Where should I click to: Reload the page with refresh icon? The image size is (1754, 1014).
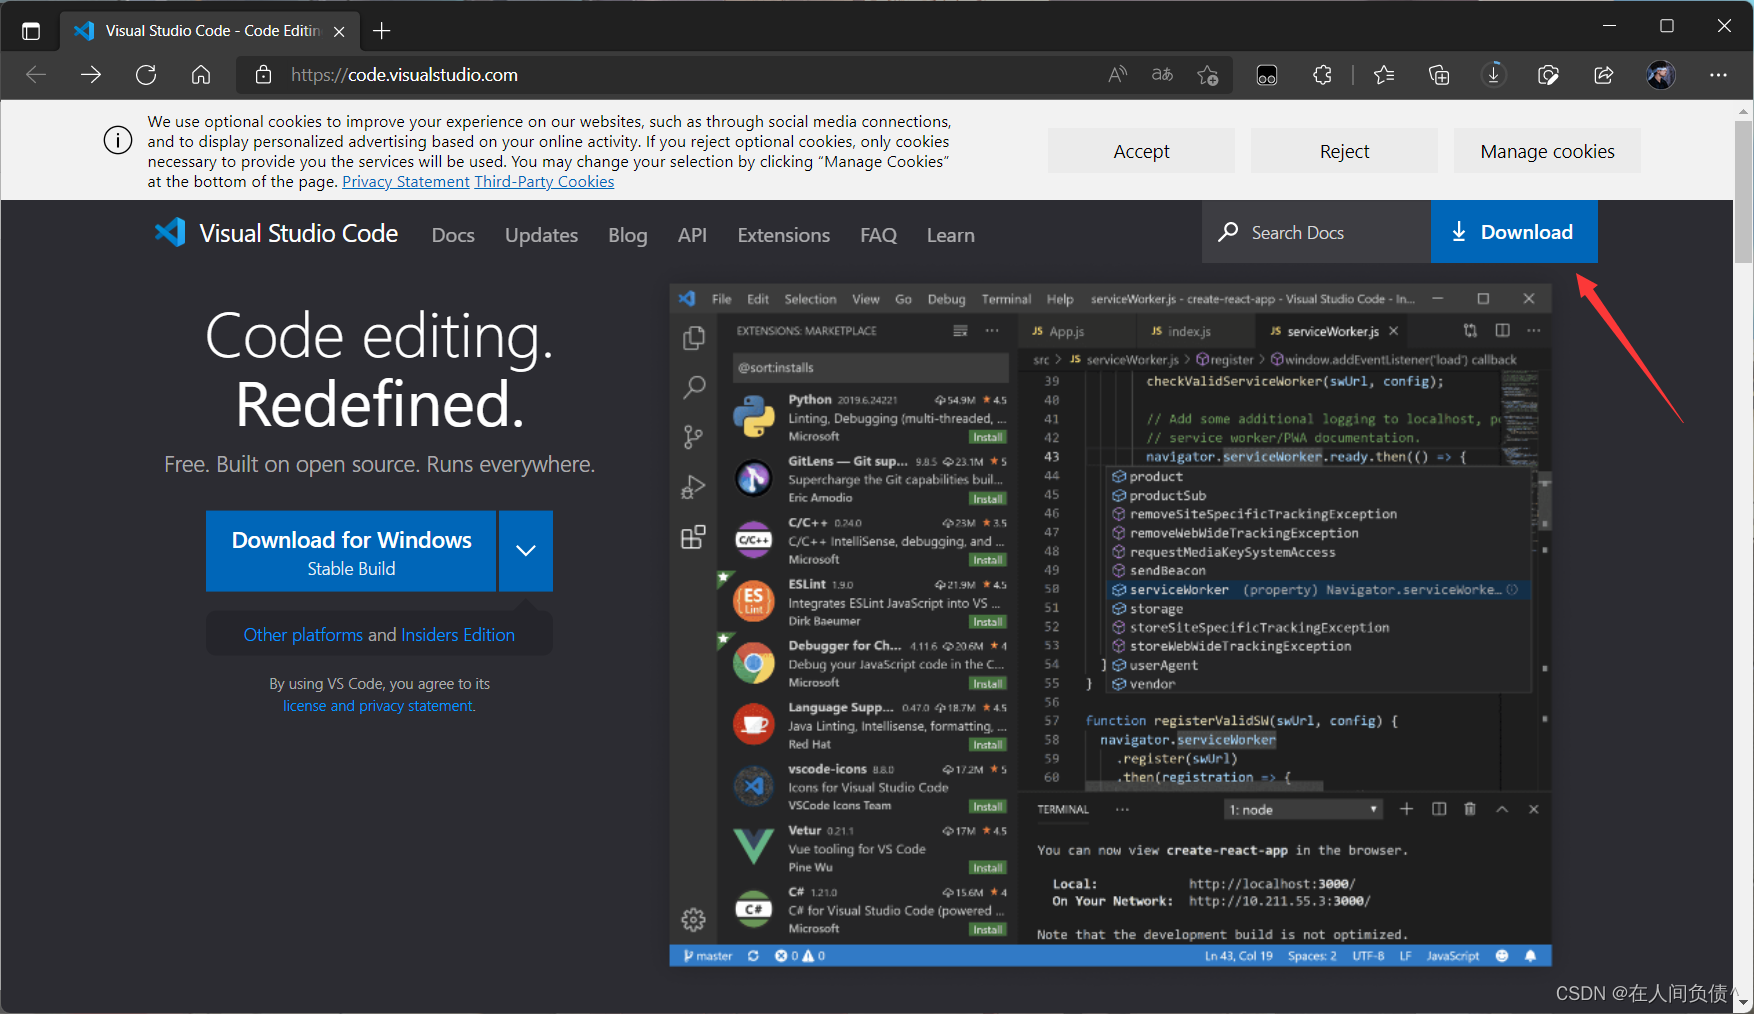(146, 75)
